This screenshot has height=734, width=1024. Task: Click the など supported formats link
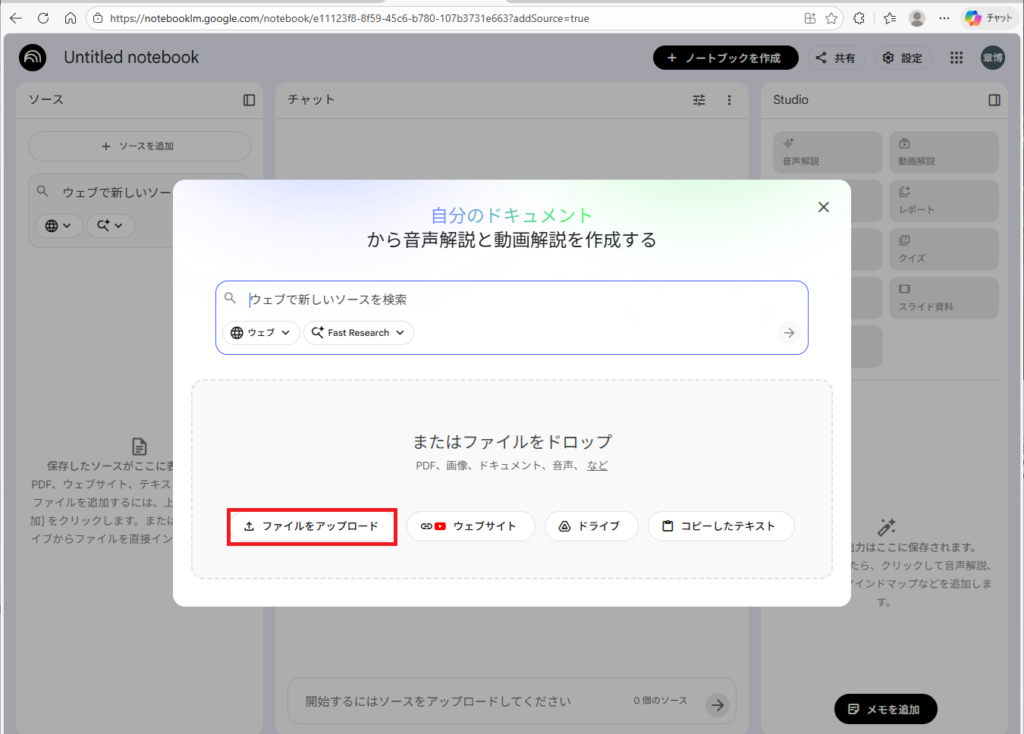pyautogui.click(x=597, y=466)
